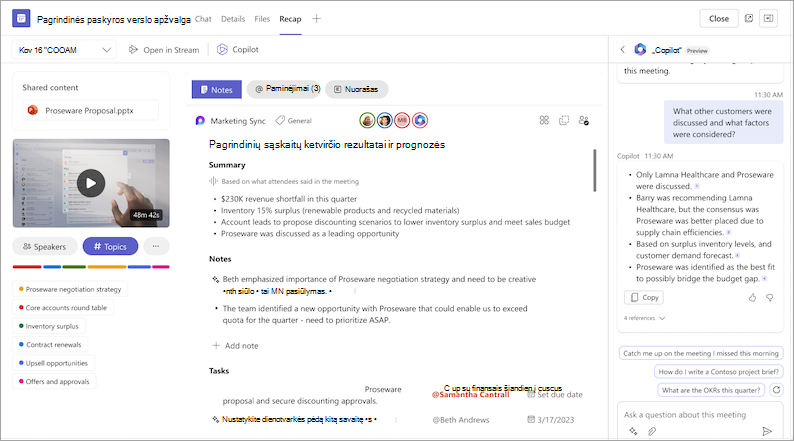Select Core accounts round table topic
Viewport: 794px width, 441px height.
[x=63, y=307]
